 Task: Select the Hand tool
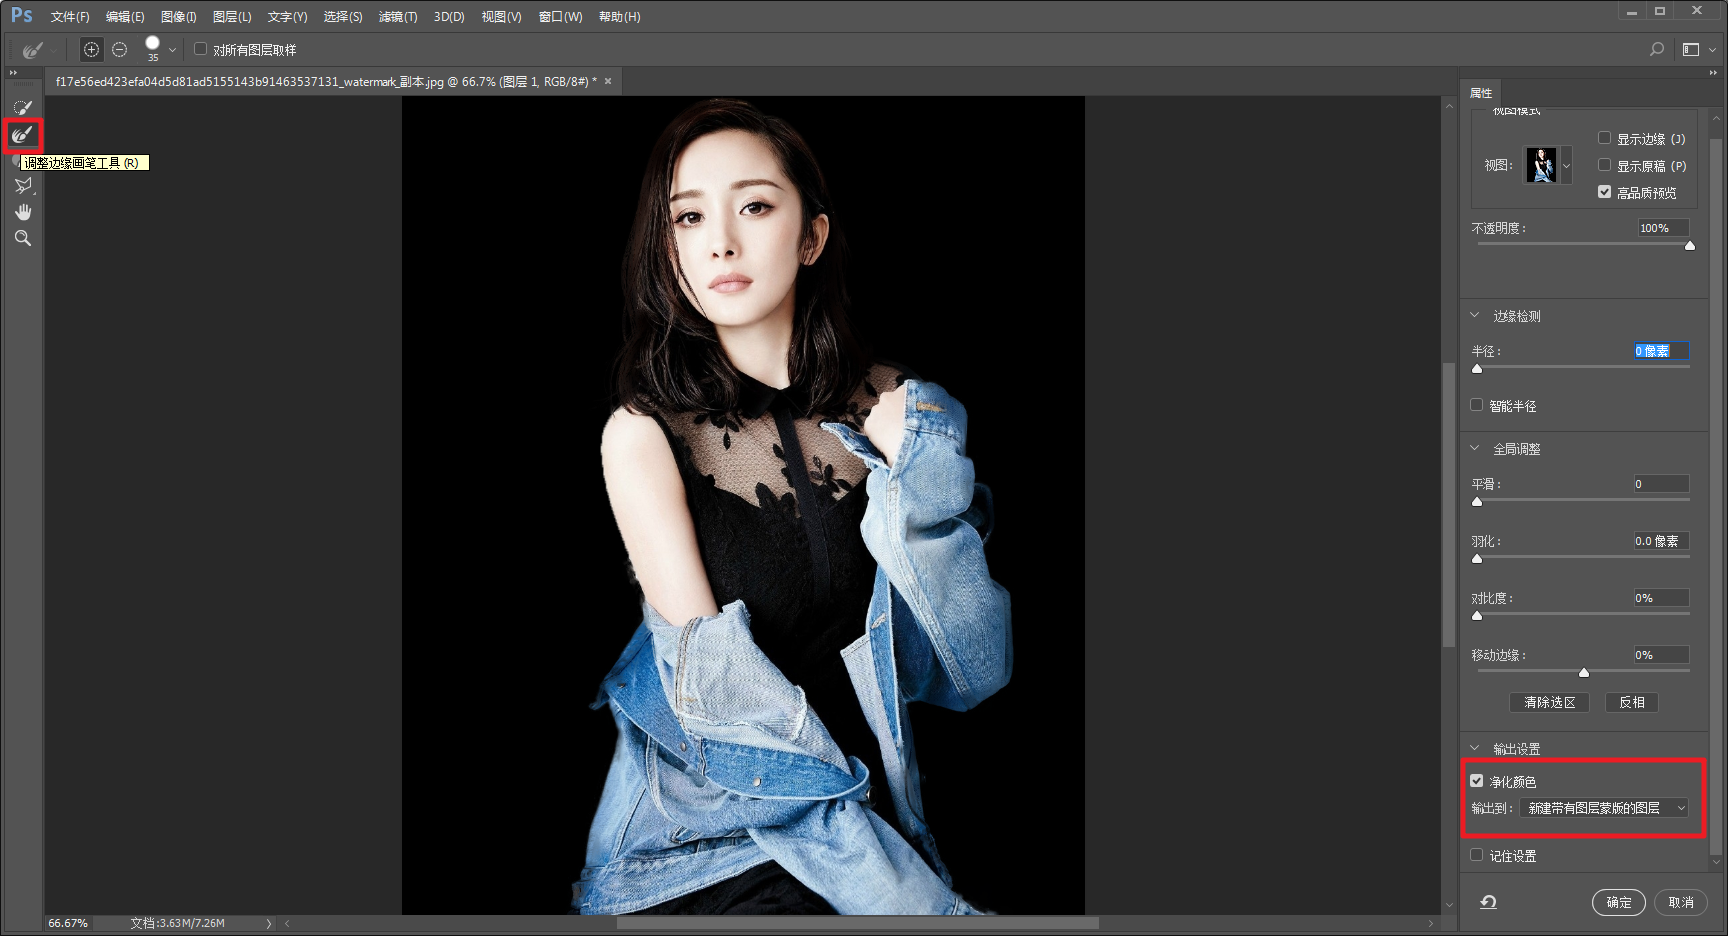pyautogui.click(x=22, y=212)
